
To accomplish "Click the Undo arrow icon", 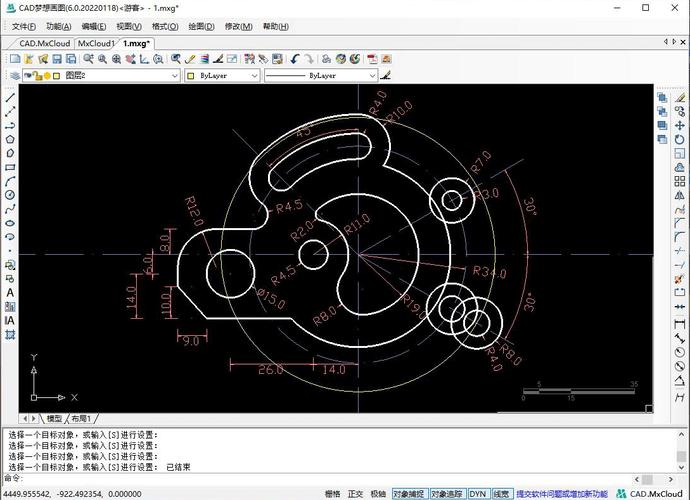I will [295, 59].
